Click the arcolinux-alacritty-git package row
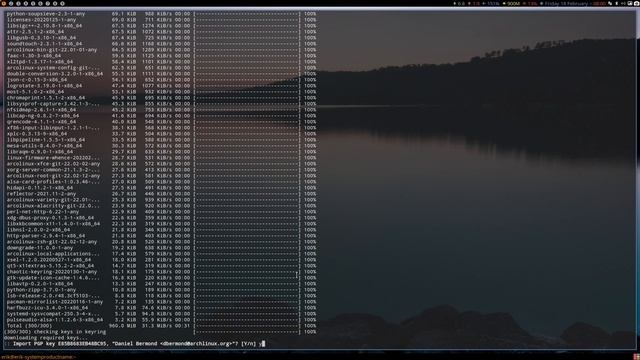 161,206
